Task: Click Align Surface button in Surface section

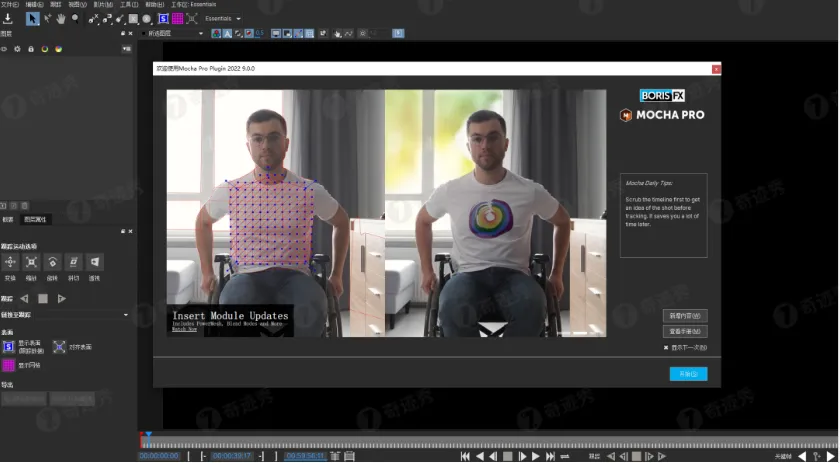Action: click(x=59, y=347)
